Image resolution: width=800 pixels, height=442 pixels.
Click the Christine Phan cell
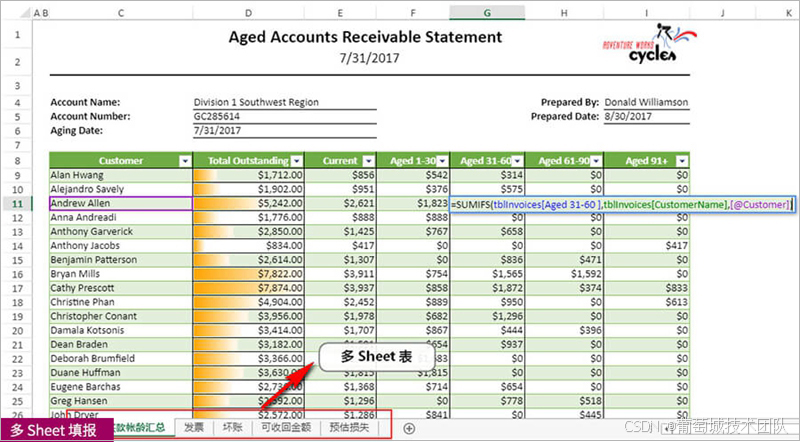coord(121,302)
